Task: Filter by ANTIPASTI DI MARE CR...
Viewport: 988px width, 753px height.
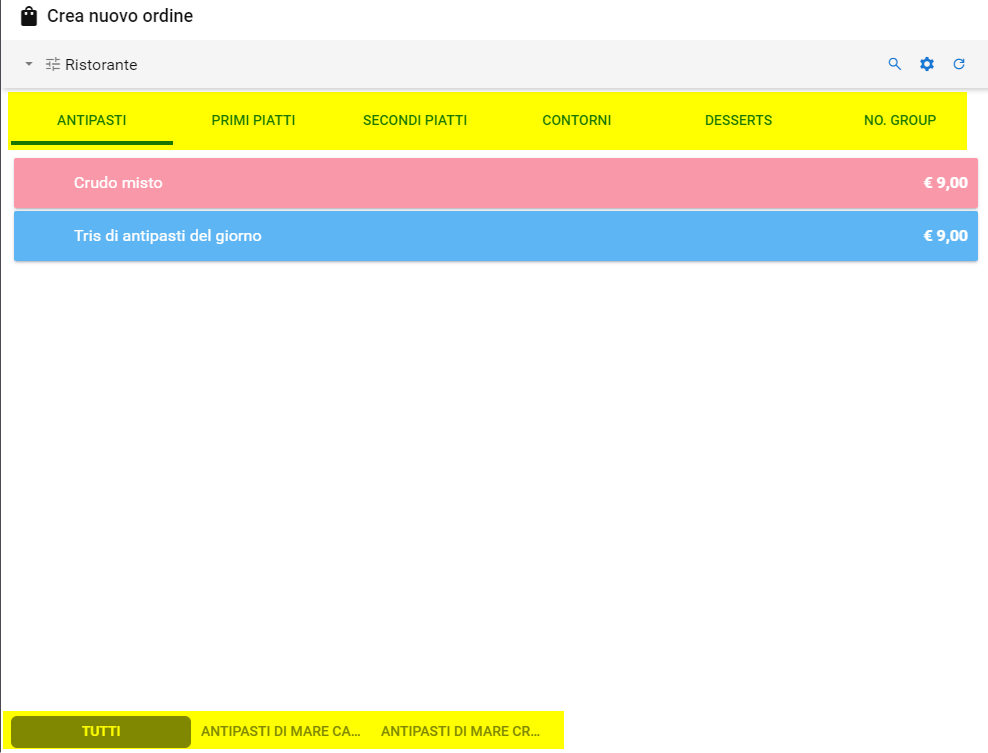Action: pyautogui.click(x=461, y=732)
